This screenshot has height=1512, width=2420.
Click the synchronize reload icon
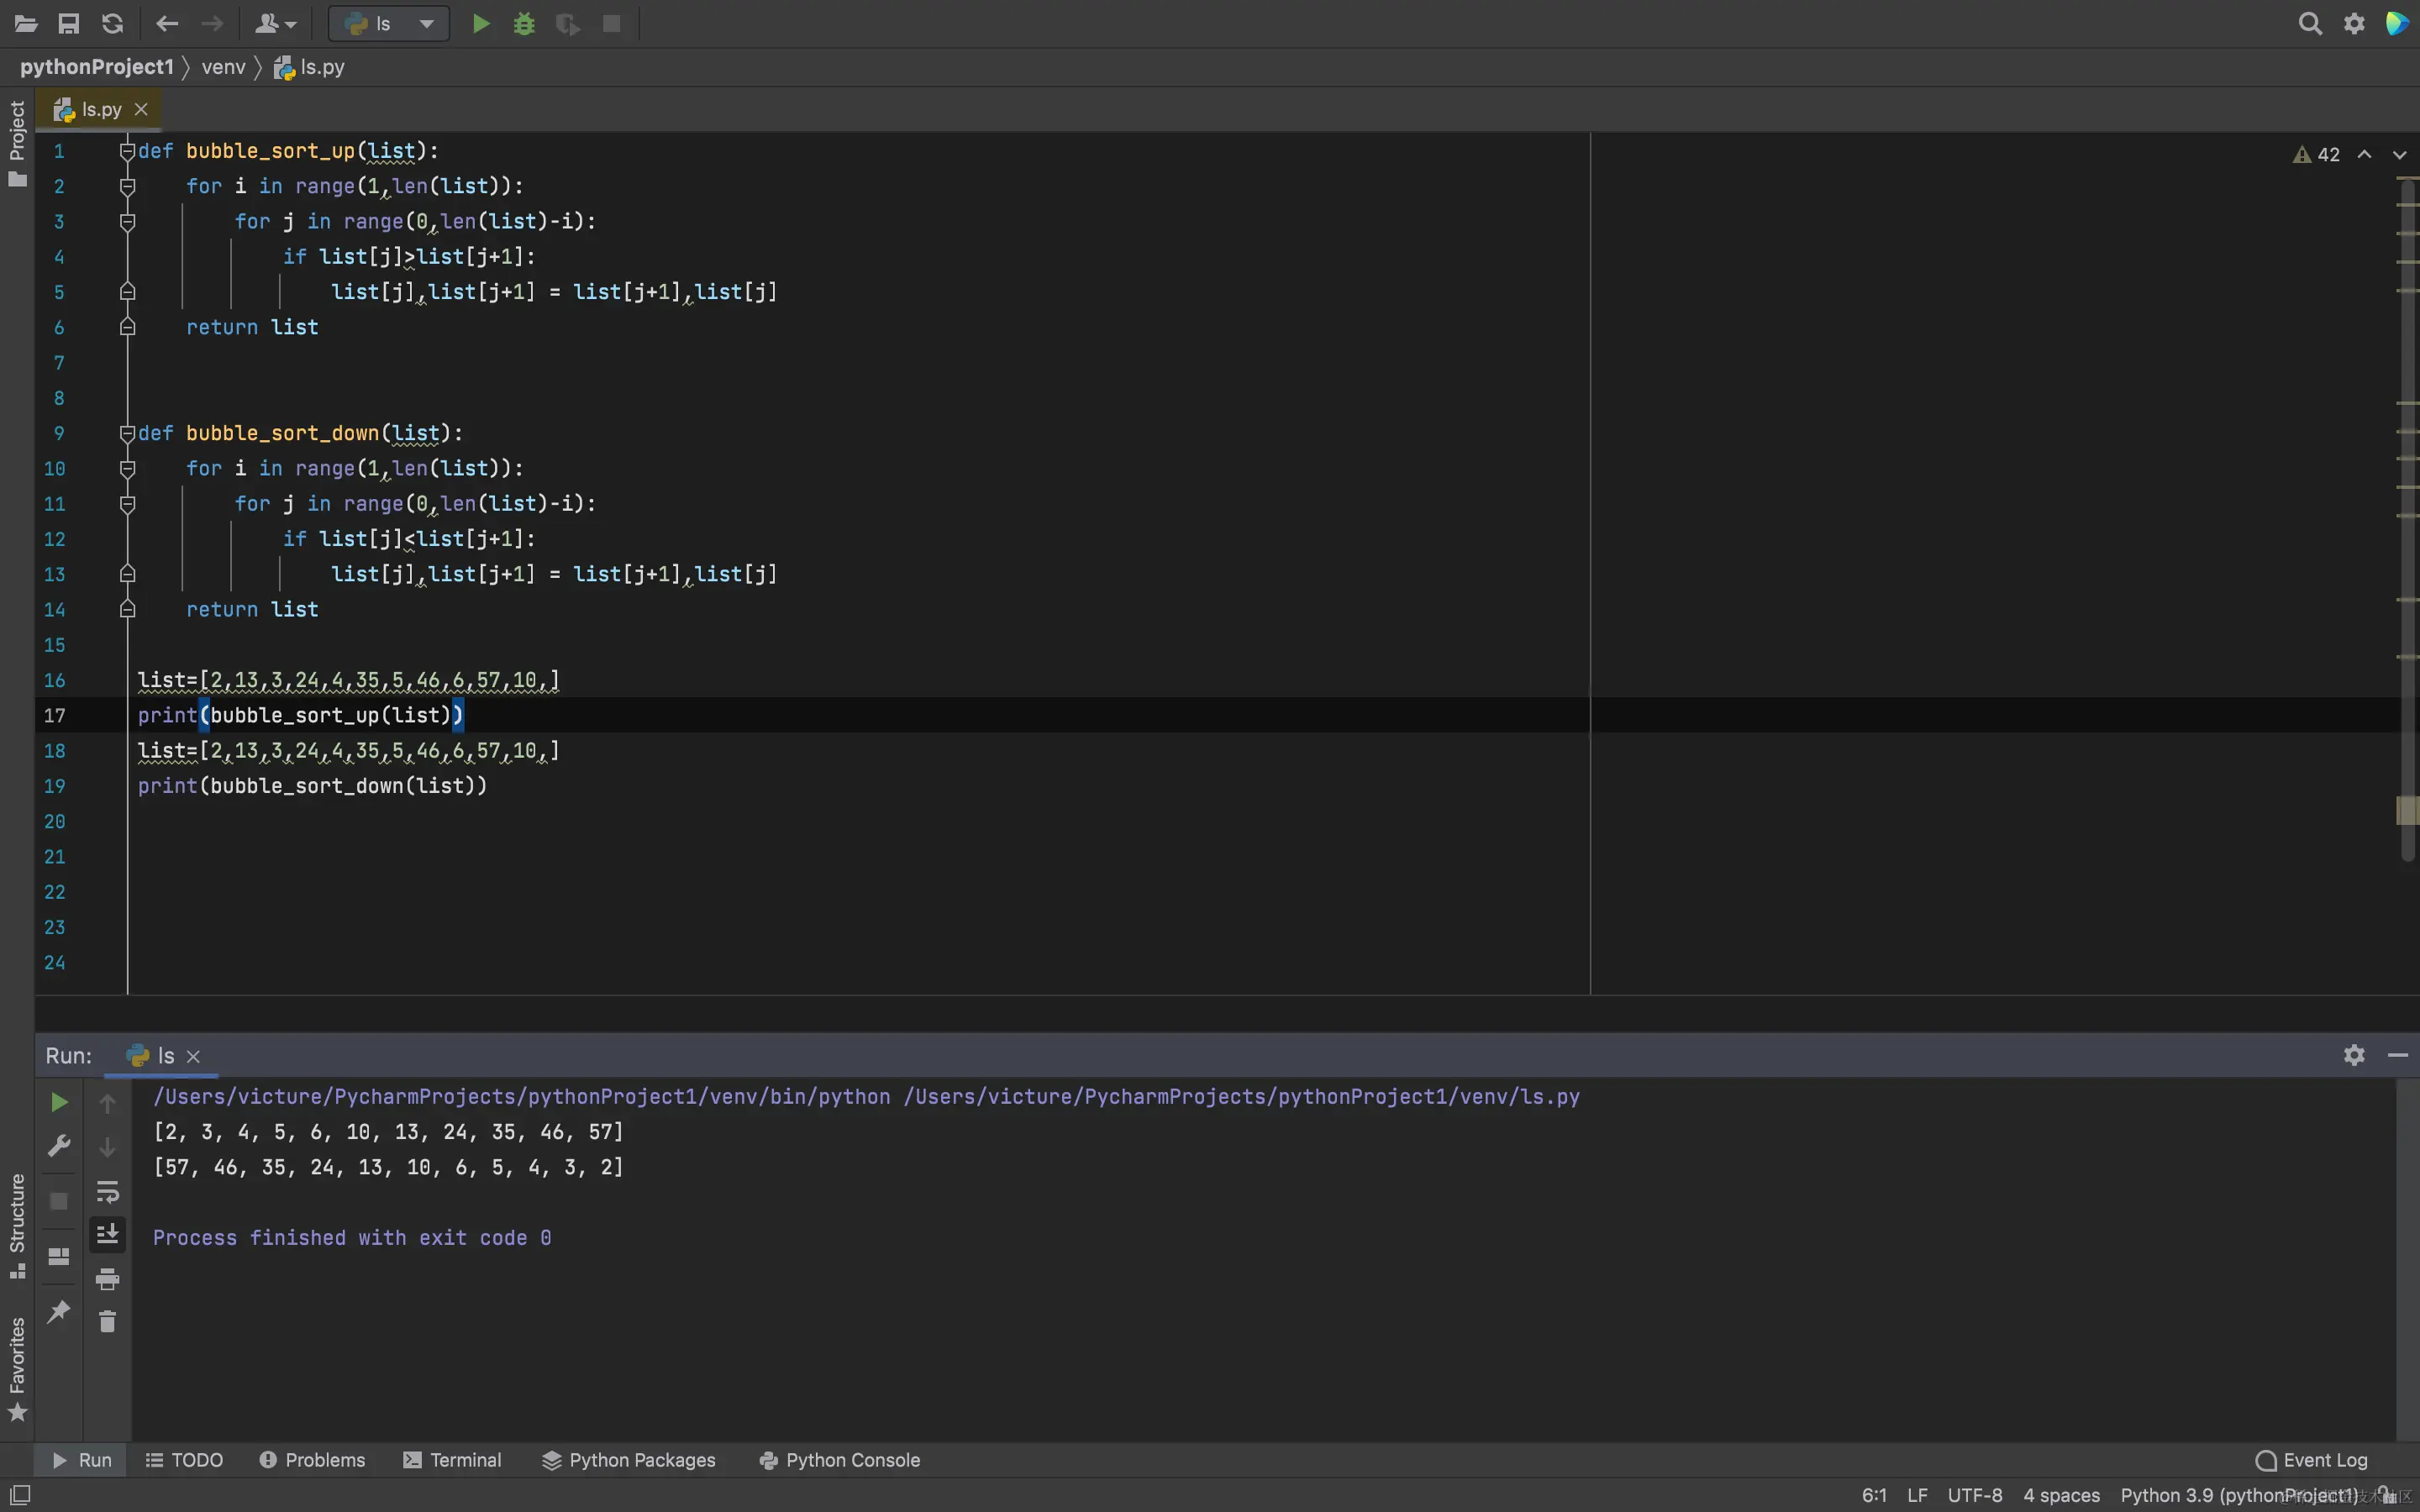(x=113, y=24)
